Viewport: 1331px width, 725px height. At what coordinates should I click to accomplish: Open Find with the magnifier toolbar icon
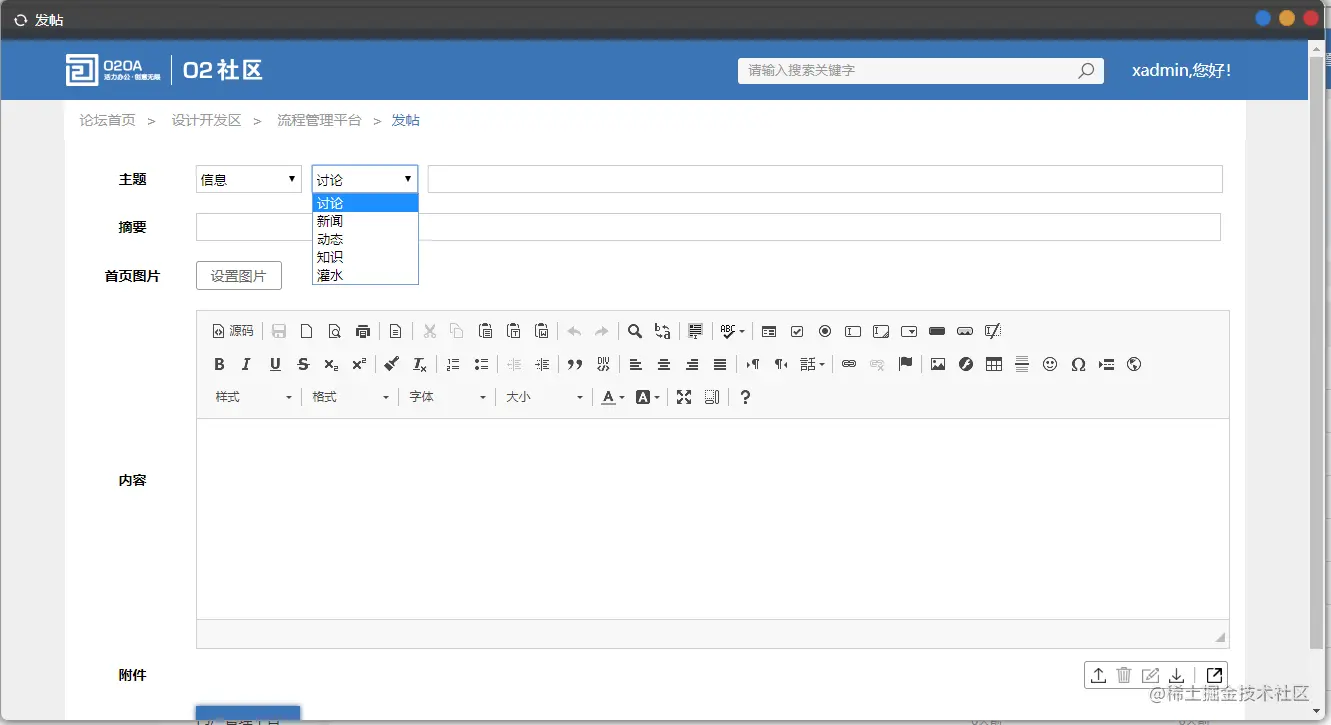(x=635, y=331)
